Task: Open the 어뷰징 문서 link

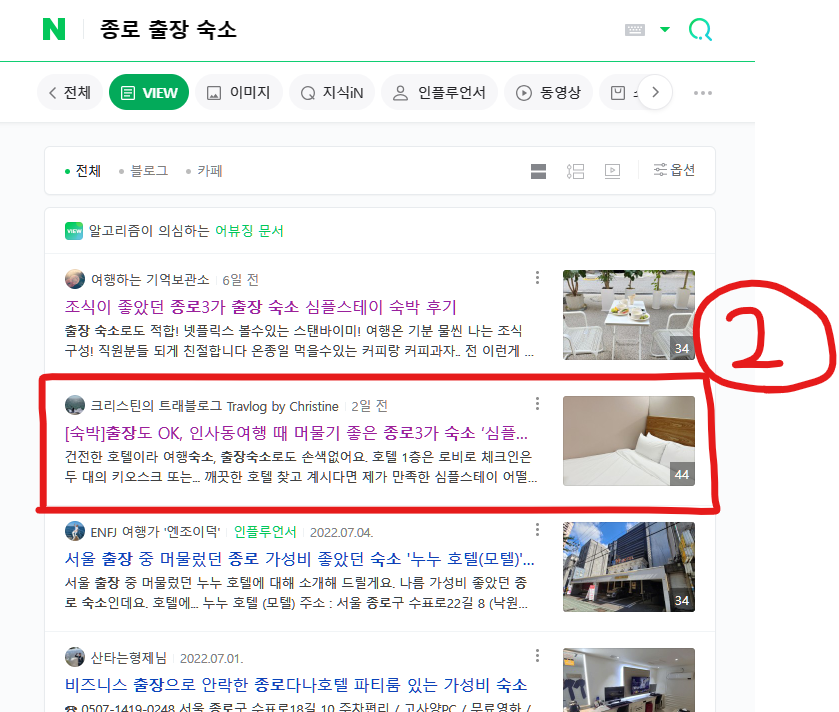Action: click(x=249, y=231)
